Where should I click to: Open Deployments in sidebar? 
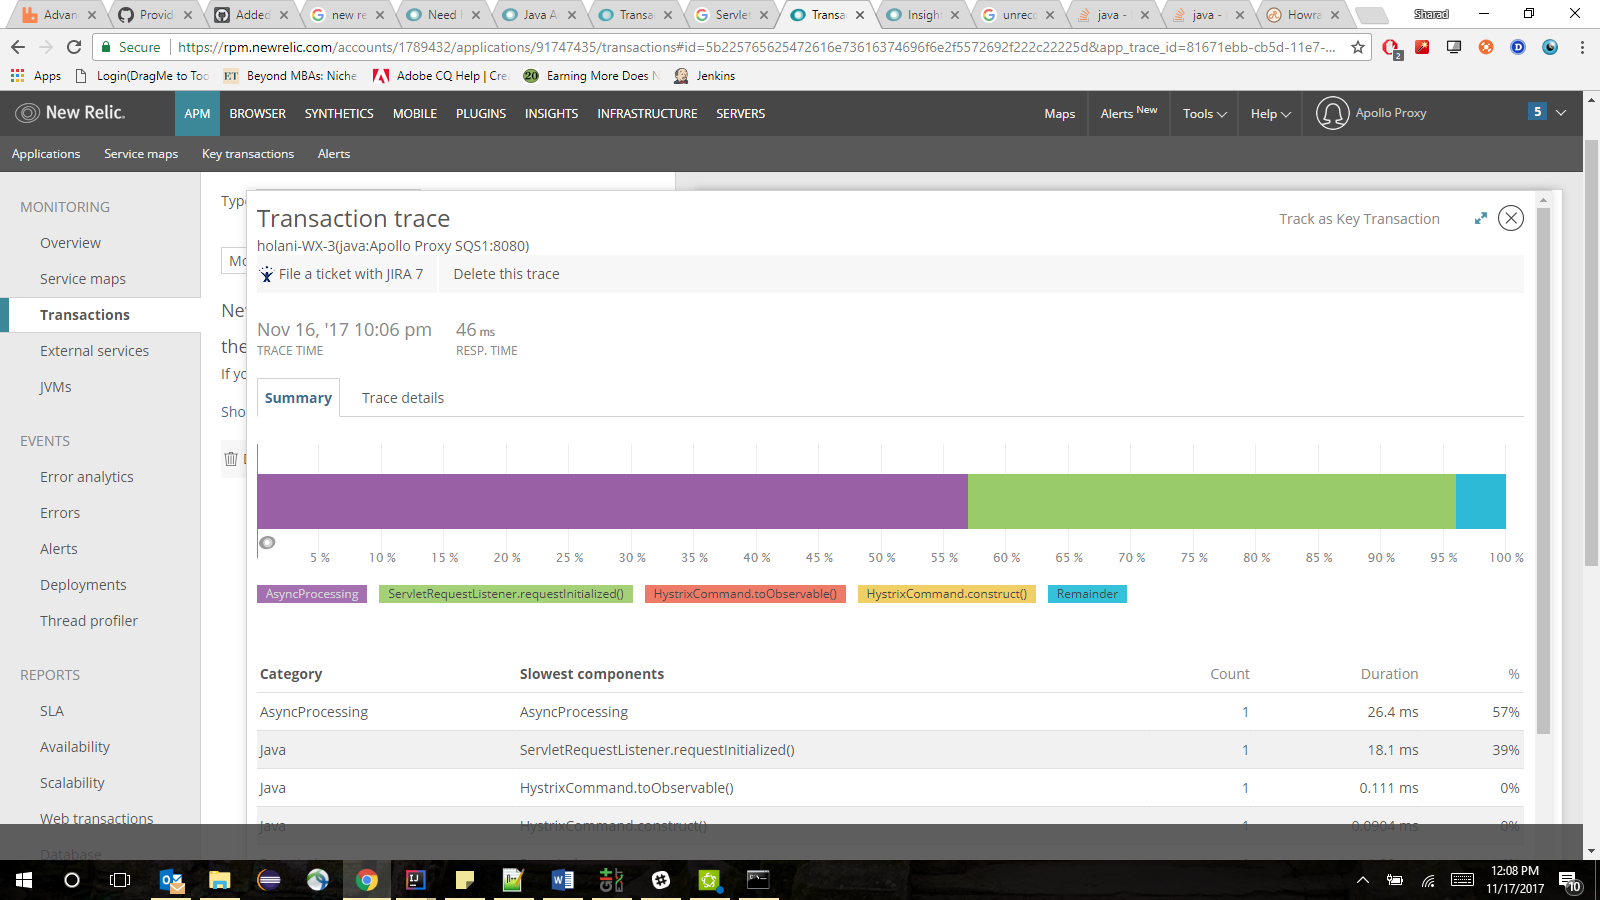click(83, 585)
